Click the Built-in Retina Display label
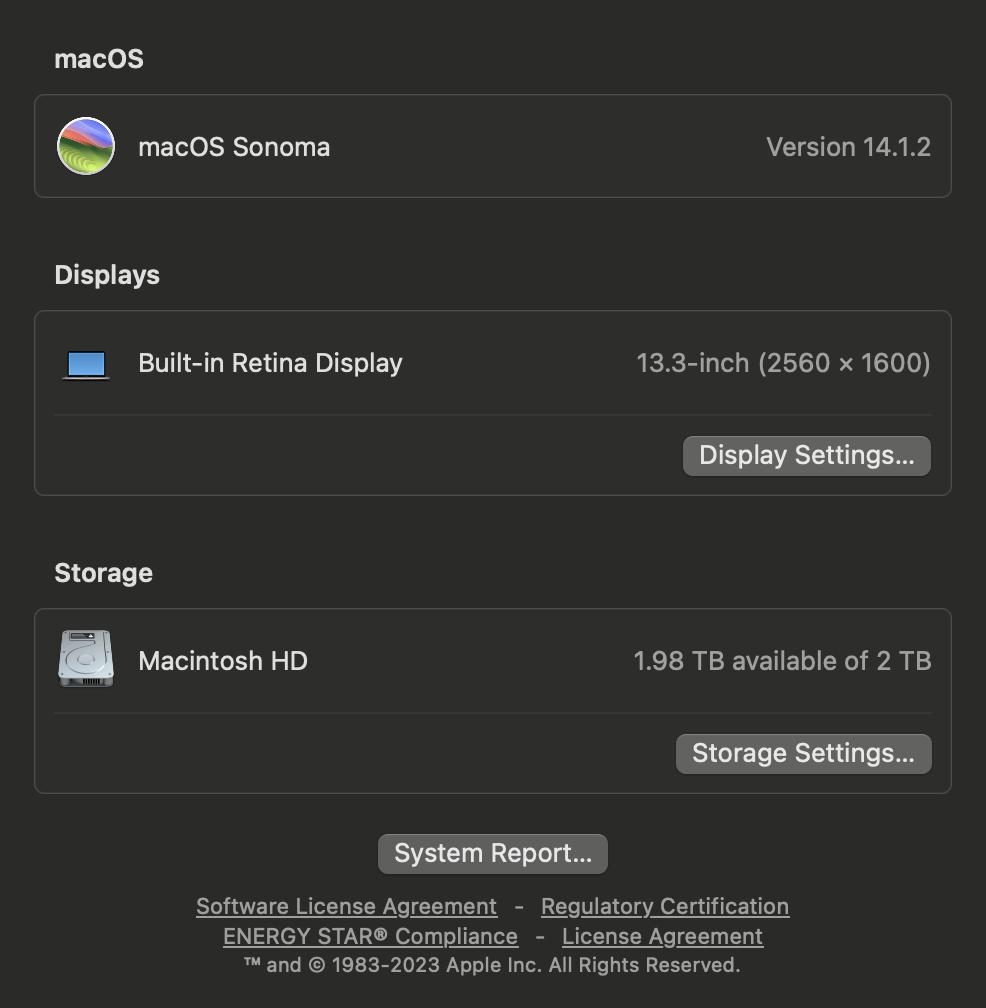 click(x=271, y=363)
